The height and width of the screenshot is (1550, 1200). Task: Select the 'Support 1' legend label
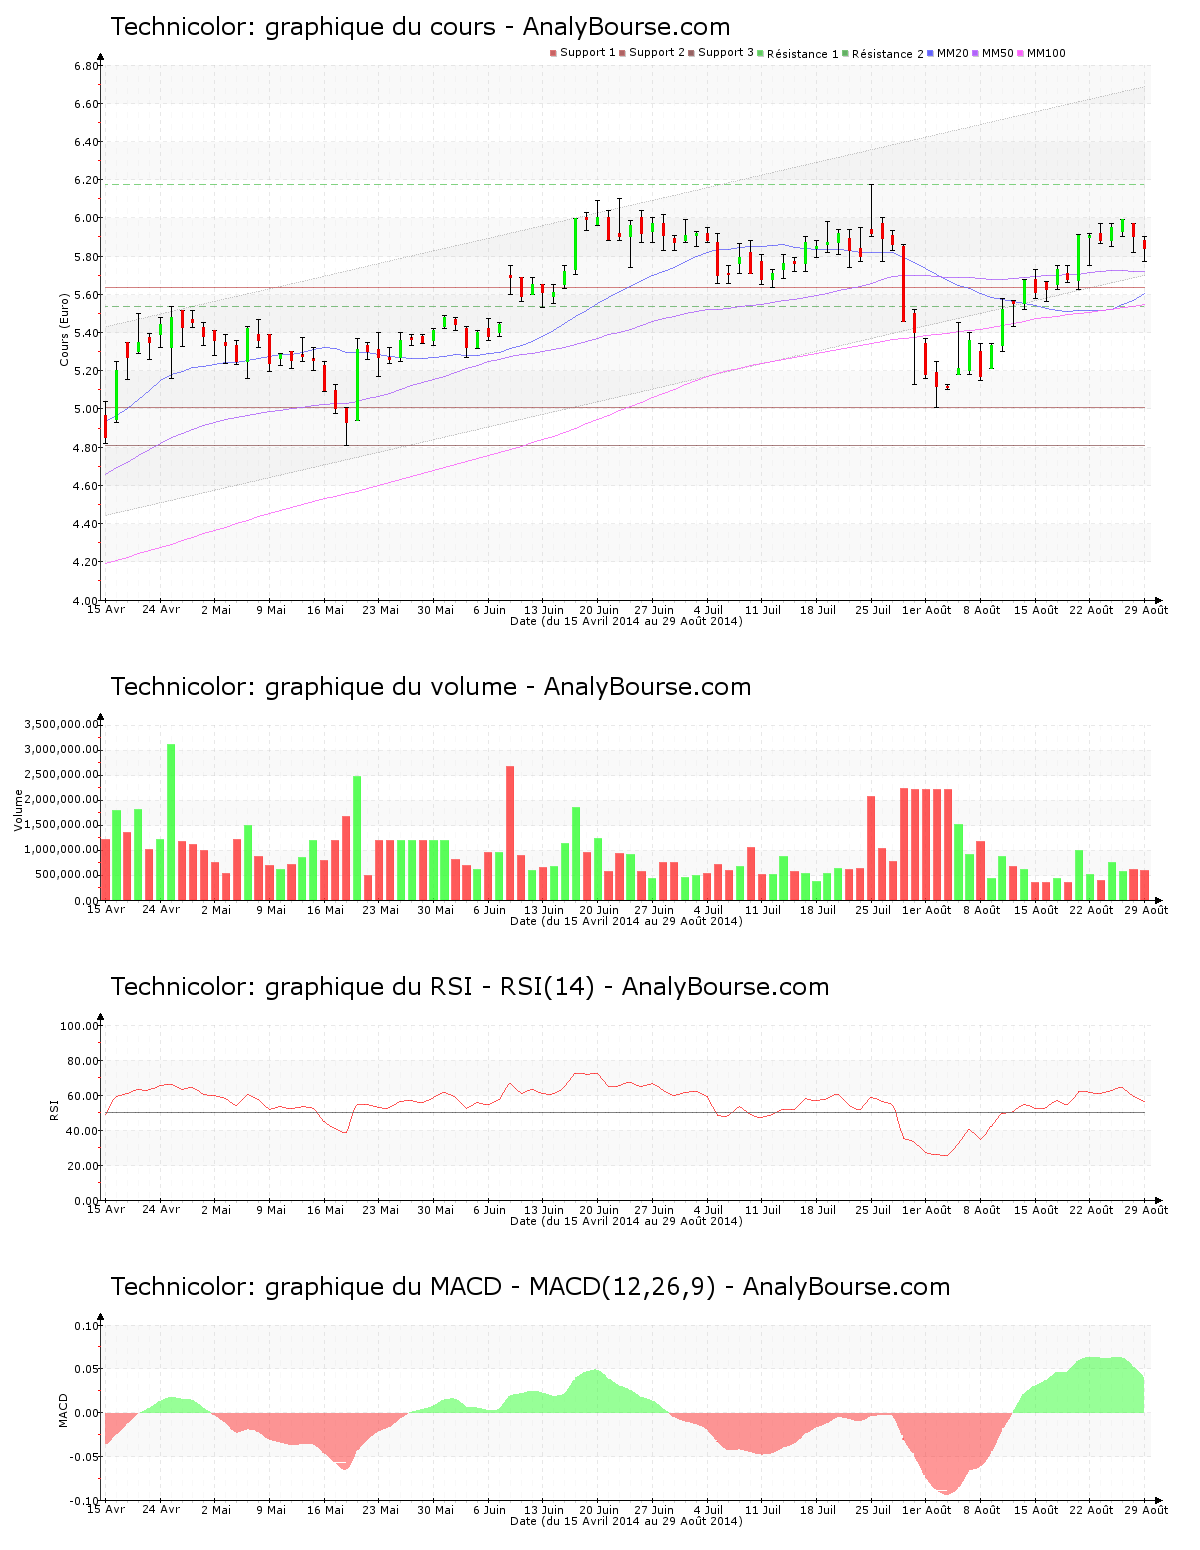pos(588,53)
